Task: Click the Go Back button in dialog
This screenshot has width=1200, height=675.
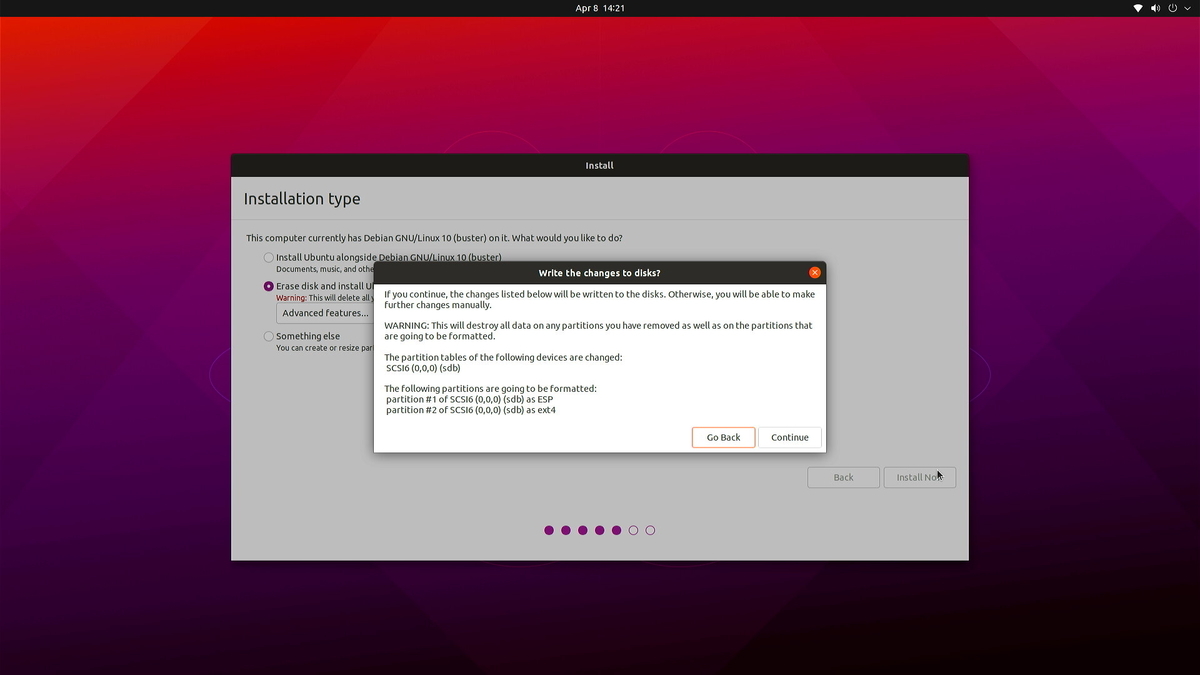Action: click(x=723, y=437)
